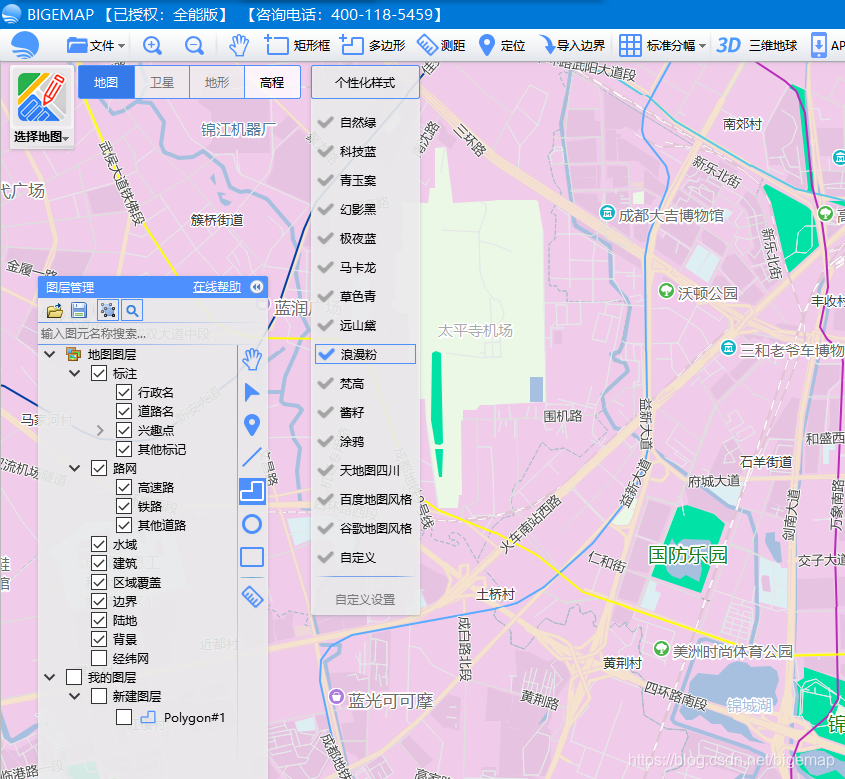Uncheck the 行政名 layer checkbox
The height and width of the screenshot is (779, 845).
coord(124,392)
